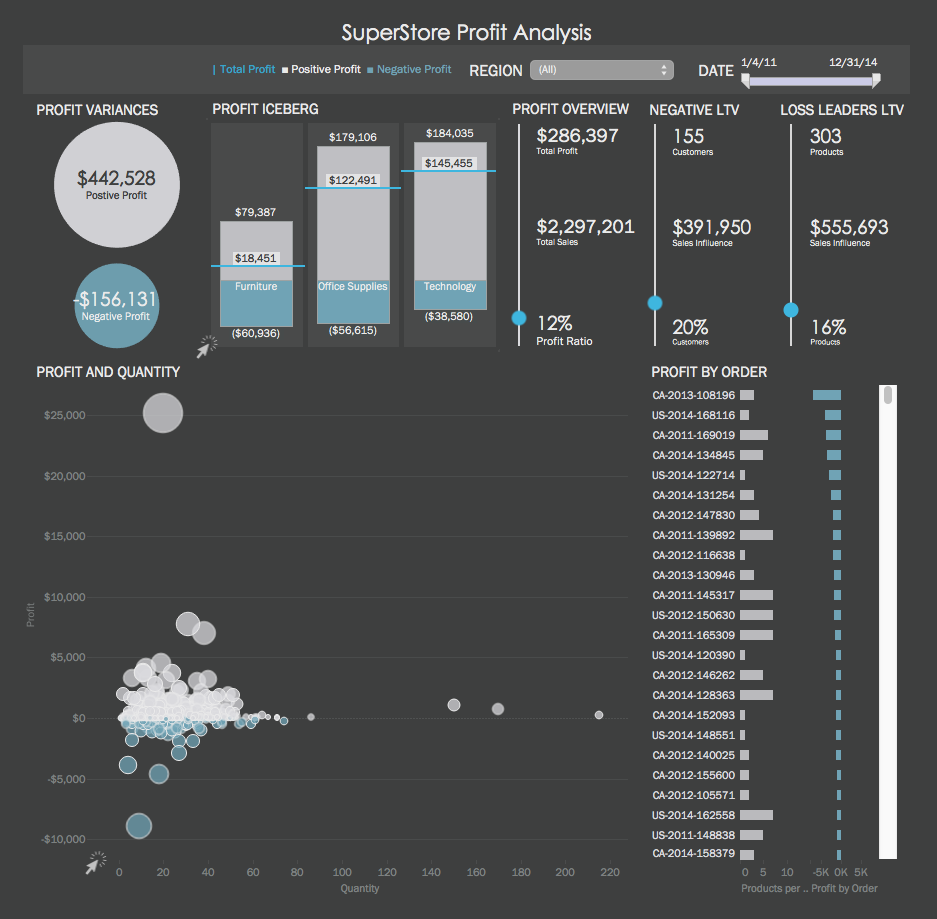Viewport: 937px width, 919px height.
Task: Select order CA-2012-147830 in the list
Action: coord(693,515)
